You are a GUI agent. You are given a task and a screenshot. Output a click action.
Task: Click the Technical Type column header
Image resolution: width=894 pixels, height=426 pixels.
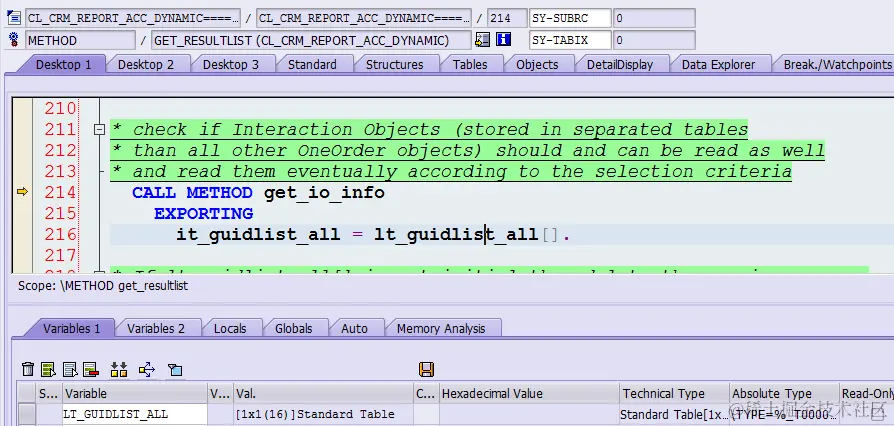674,393
